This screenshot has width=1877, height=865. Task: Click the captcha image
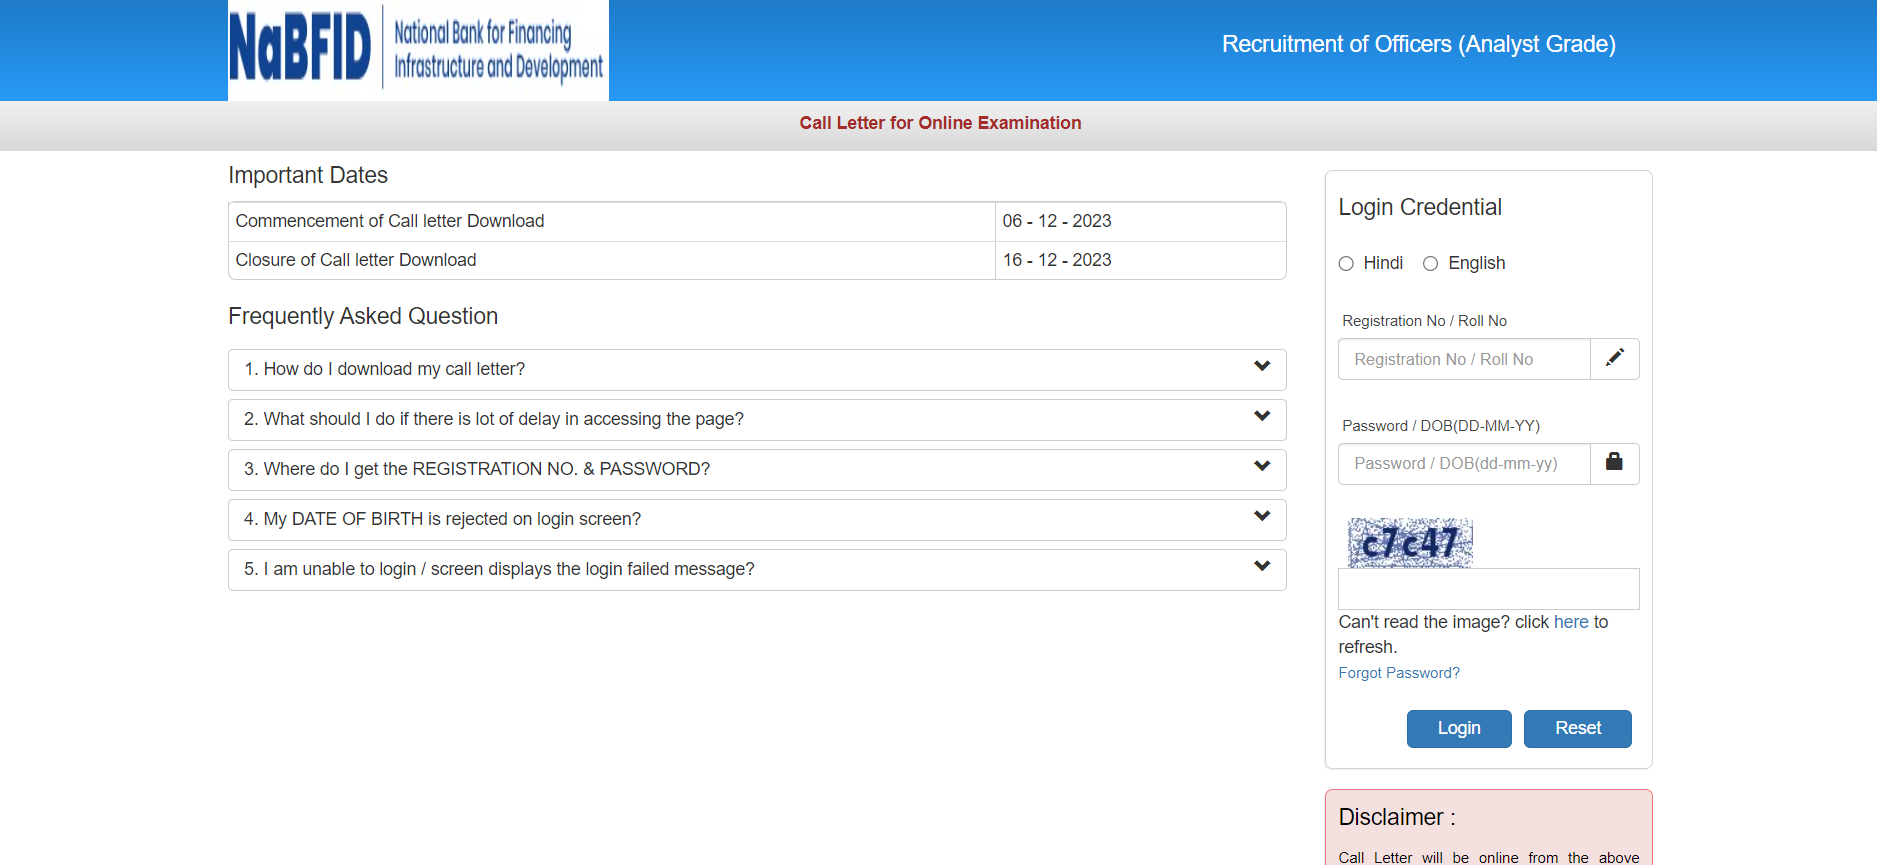tap(1410, 543)
